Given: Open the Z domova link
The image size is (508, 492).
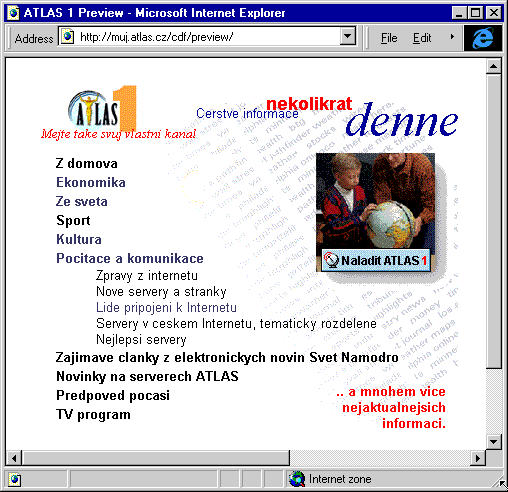Looking at the screenshot, I should click(87, 164).
